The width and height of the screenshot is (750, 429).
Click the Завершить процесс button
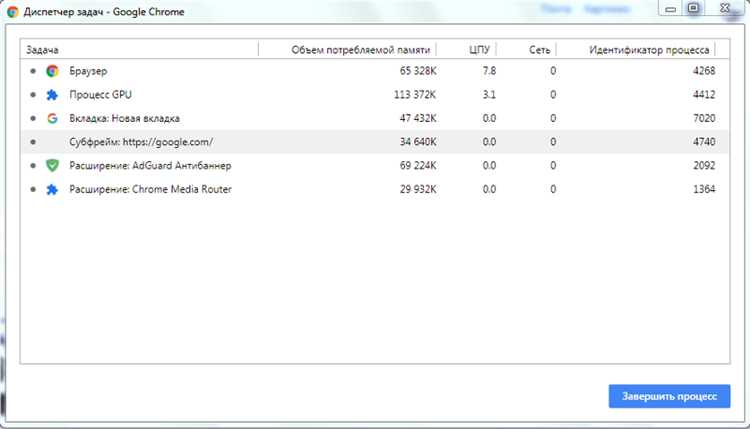[669, 396]
